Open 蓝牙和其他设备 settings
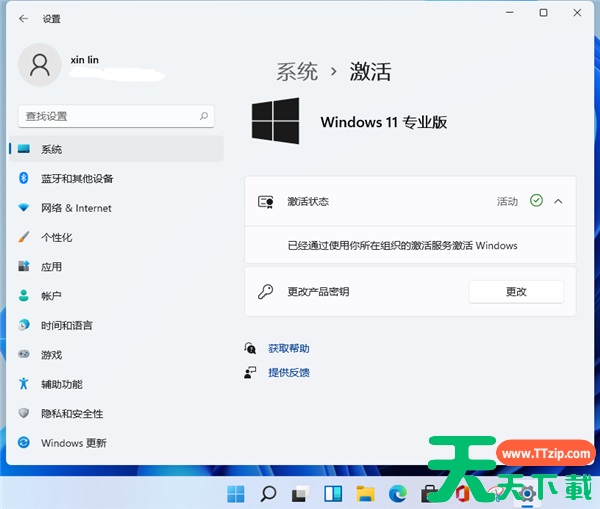 tap(116, 178)
